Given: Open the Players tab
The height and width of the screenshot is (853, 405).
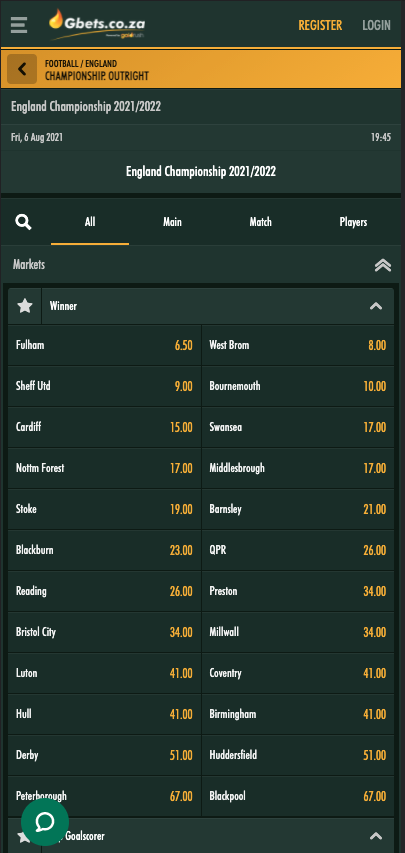Looking at the screenshot, I should [353, 222].
